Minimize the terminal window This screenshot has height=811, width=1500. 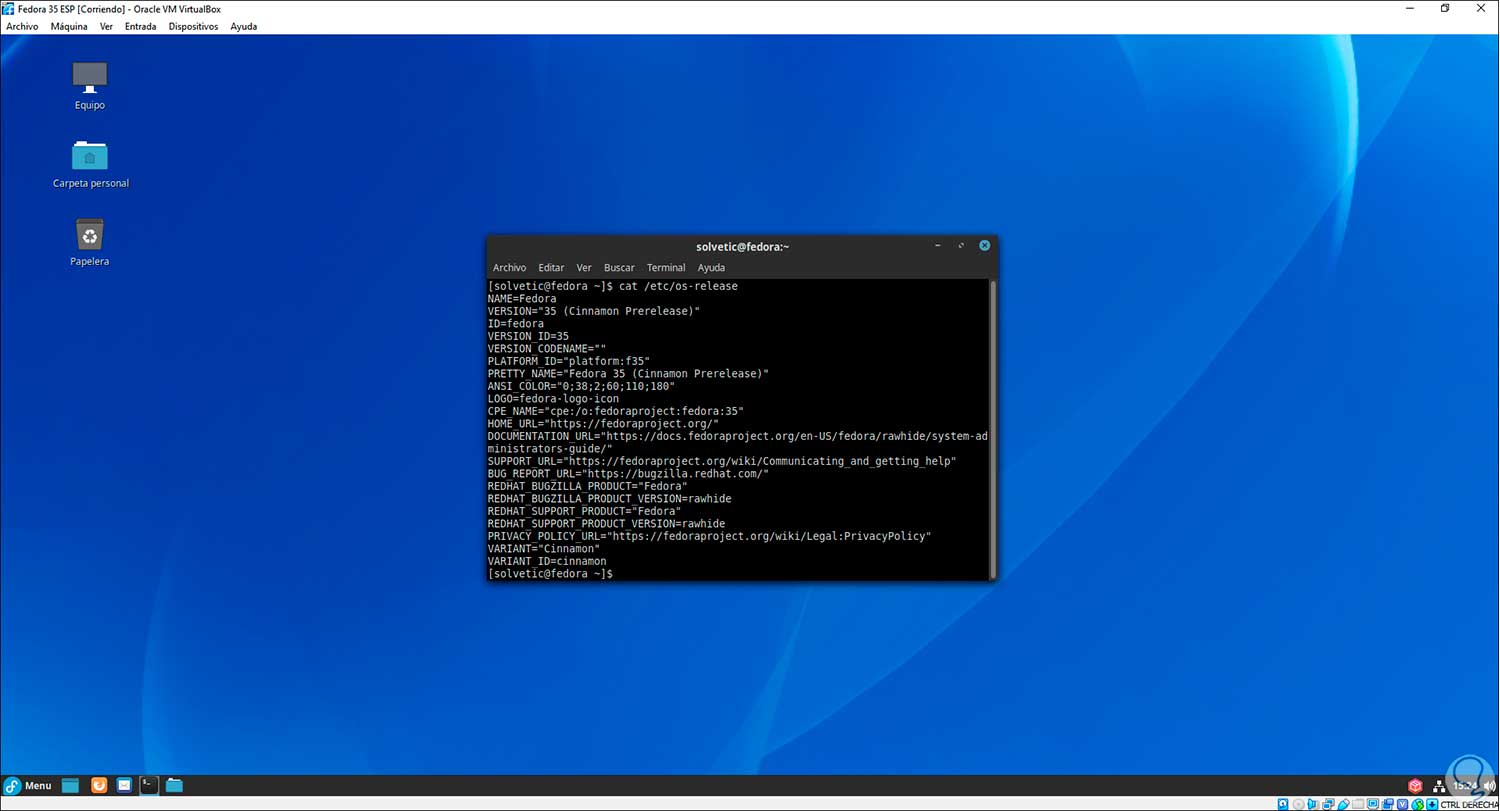click(x=937, y=246)
